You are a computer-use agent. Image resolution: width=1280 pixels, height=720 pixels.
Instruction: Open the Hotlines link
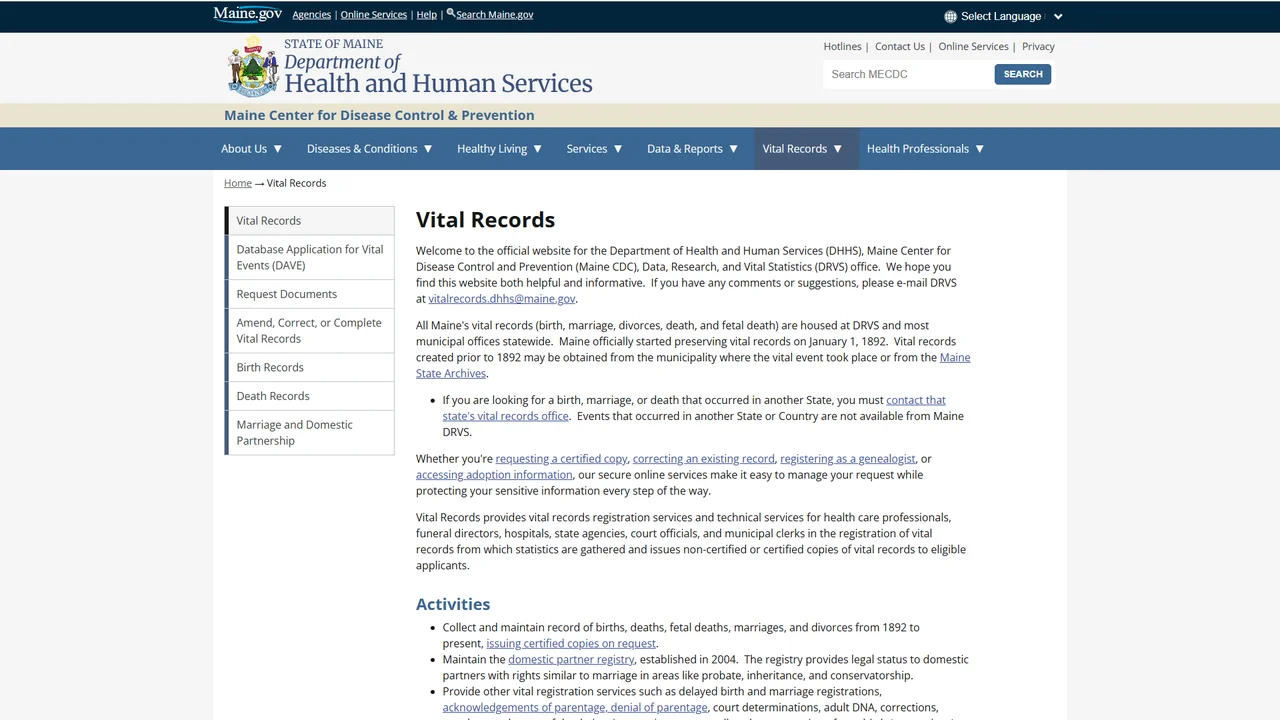pos(842,47)
